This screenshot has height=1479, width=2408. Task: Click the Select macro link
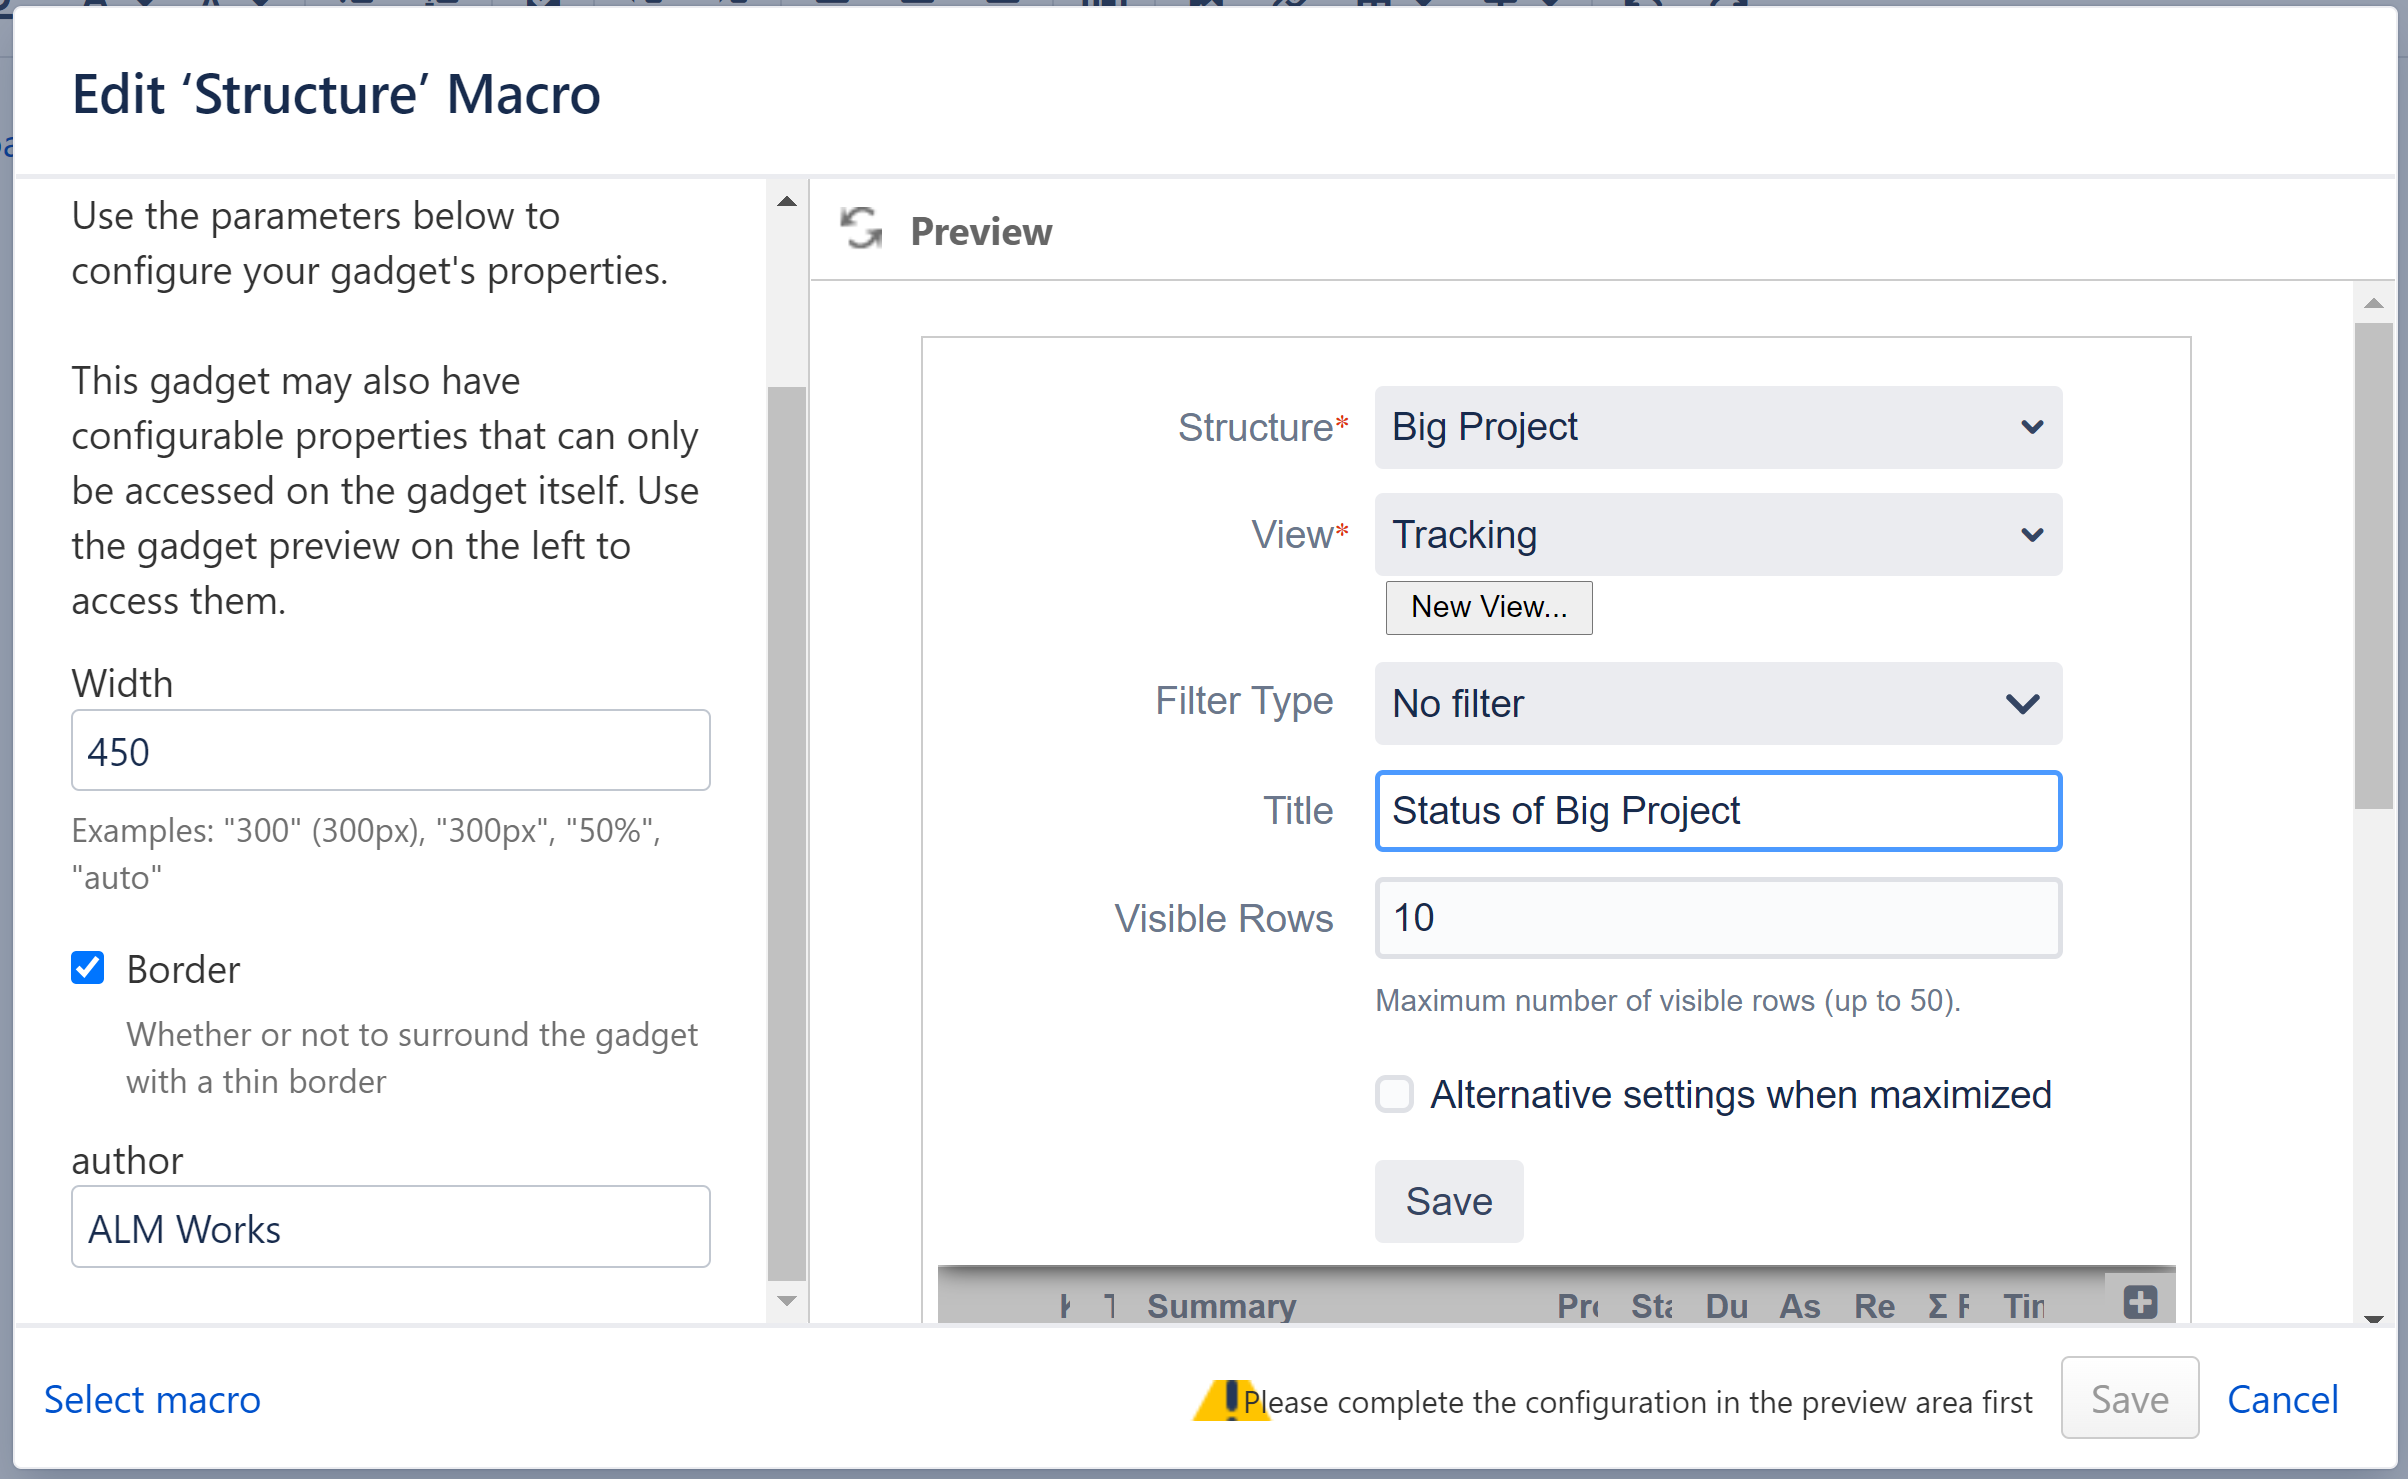pos(152,1399)
